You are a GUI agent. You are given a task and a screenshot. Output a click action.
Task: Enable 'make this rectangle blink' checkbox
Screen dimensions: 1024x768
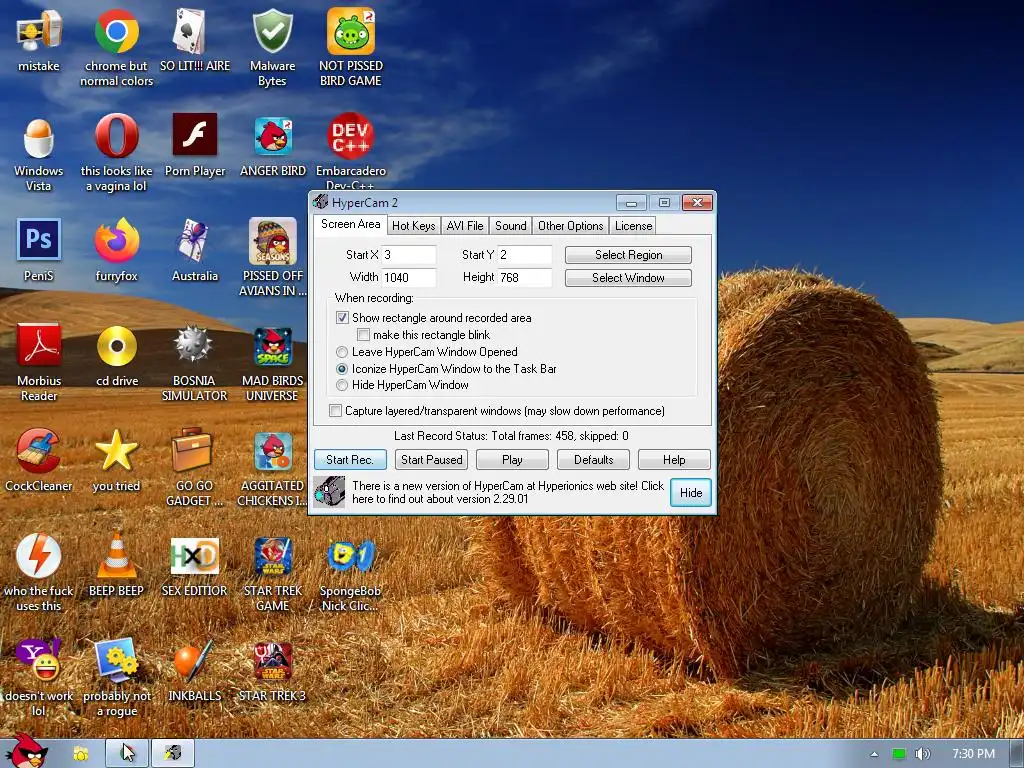click(363, 335)
